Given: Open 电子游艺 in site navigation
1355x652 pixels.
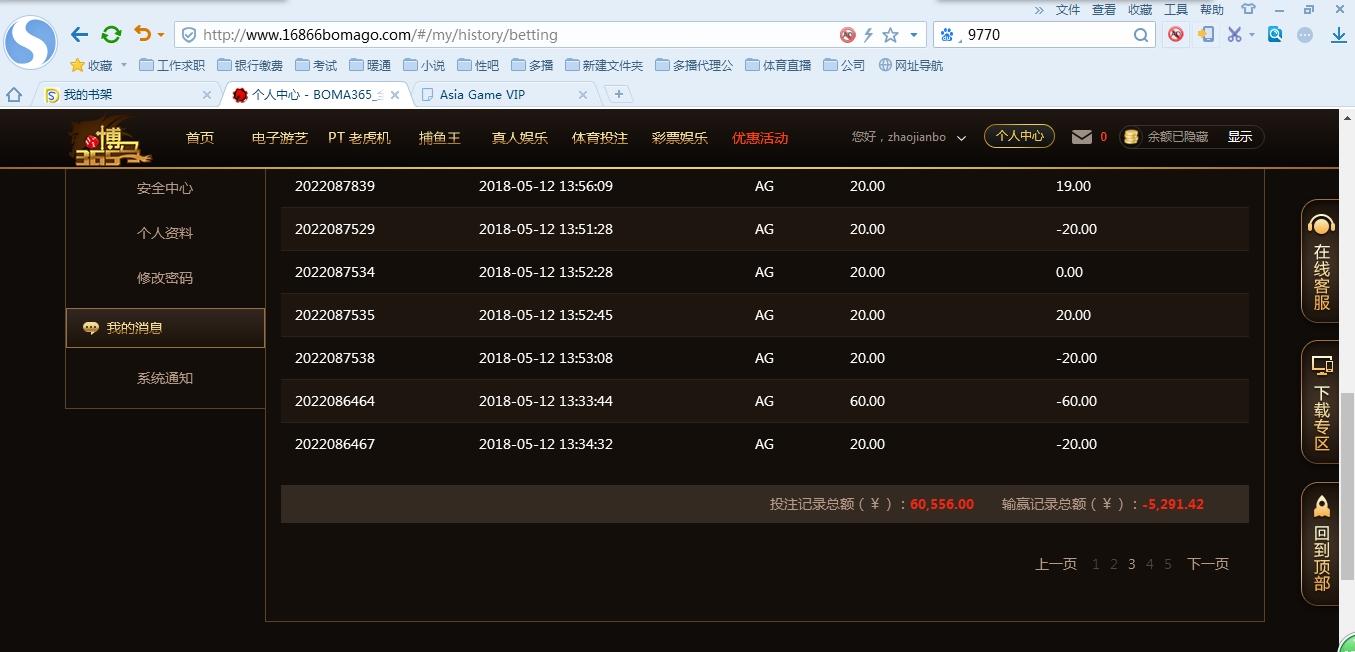Looking at the screenshot, I should 280,138.
